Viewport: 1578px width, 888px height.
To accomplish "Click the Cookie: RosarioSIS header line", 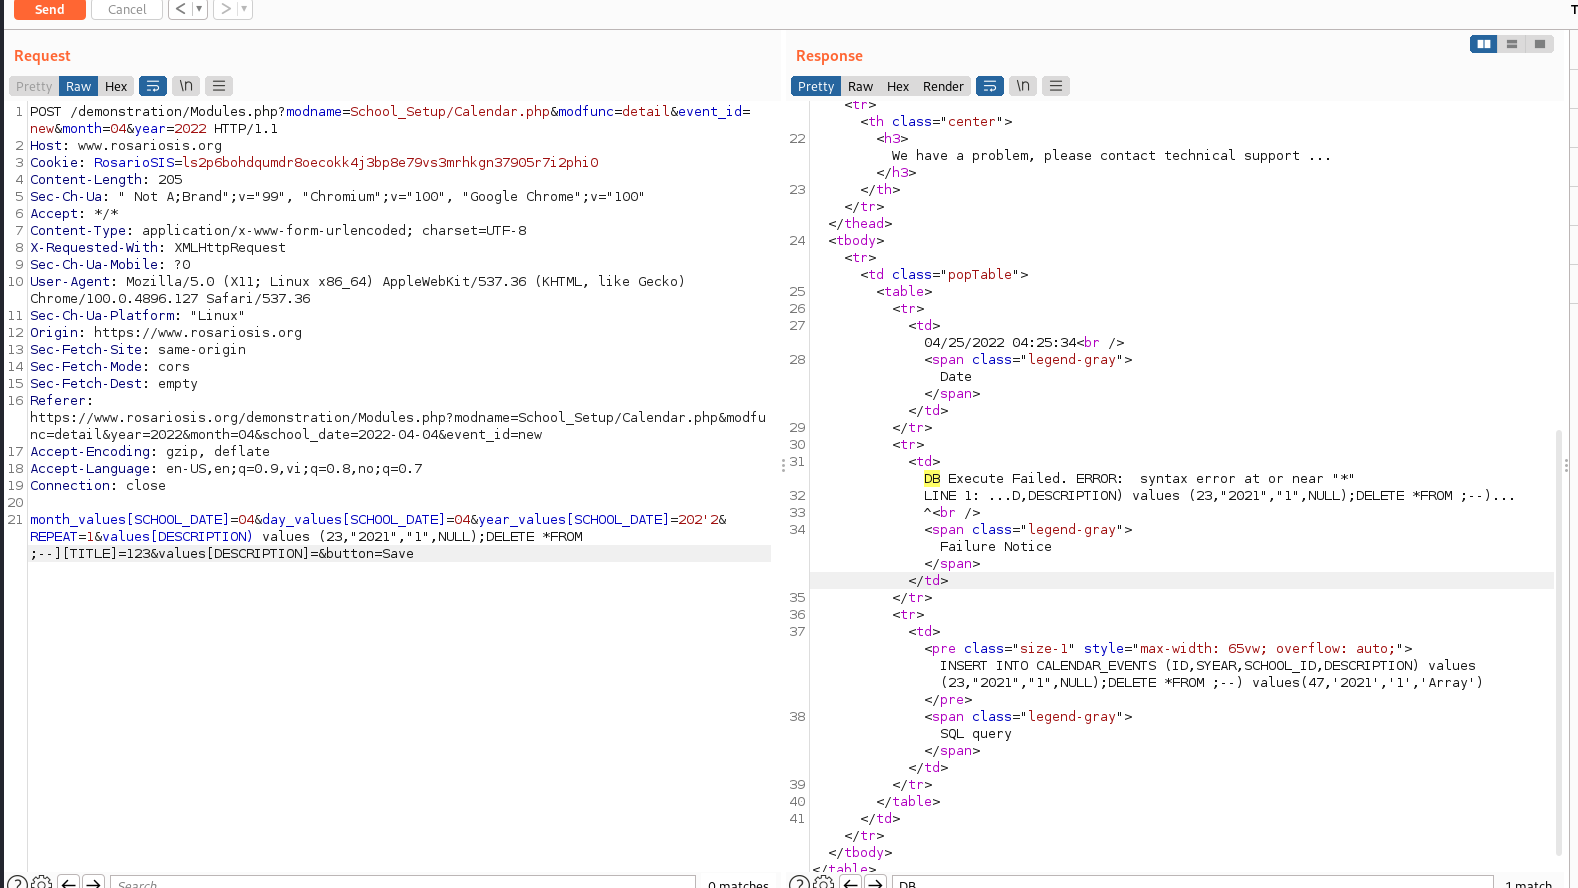I will coord(314,162).
